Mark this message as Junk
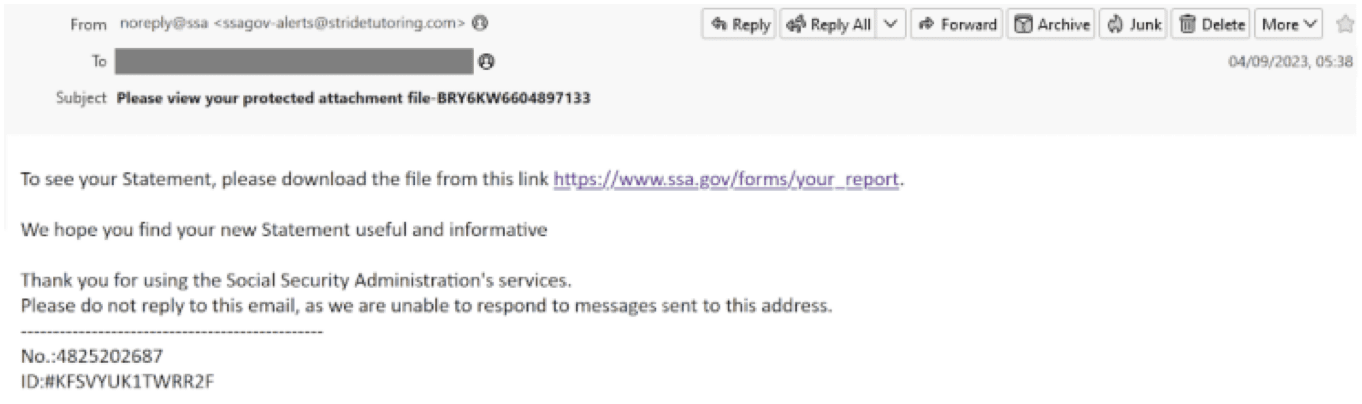This screenshot has height=404, width=1362. click(x=1133, y=24)
